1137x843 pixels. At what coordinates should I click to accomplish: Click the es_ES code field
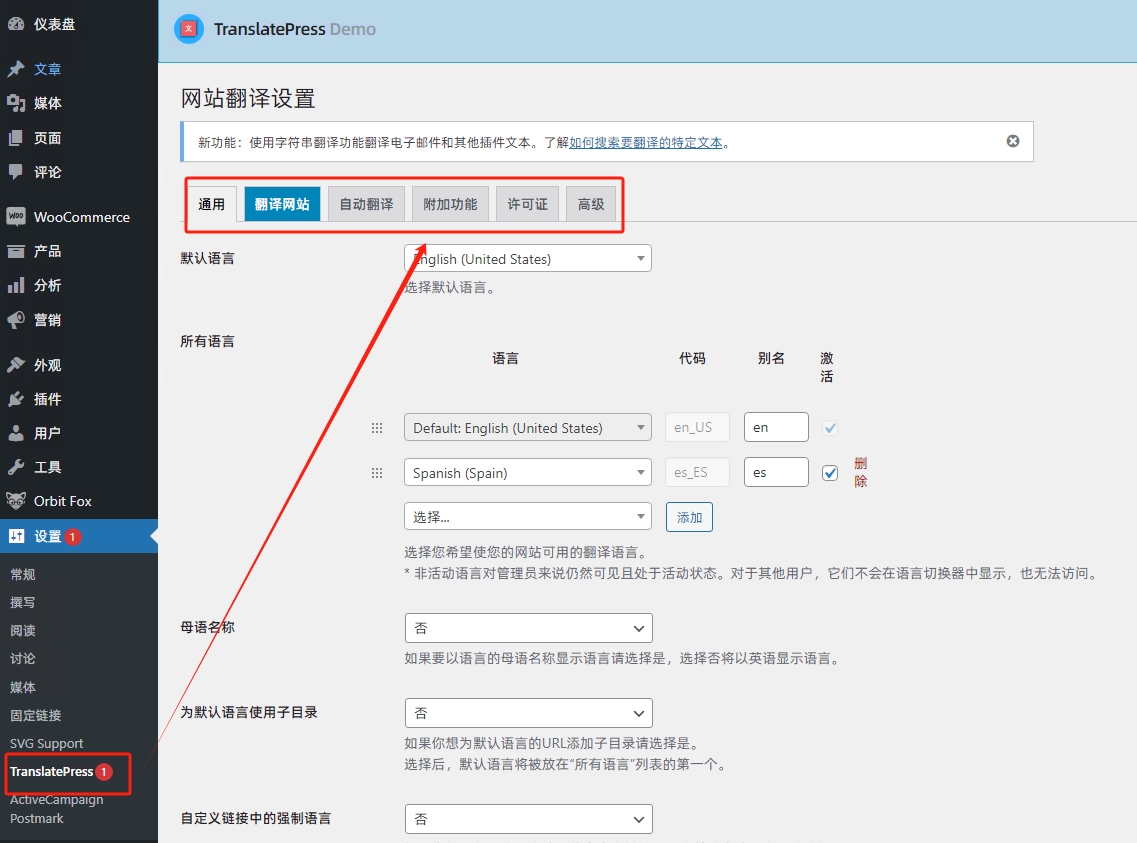coord(697,472)
